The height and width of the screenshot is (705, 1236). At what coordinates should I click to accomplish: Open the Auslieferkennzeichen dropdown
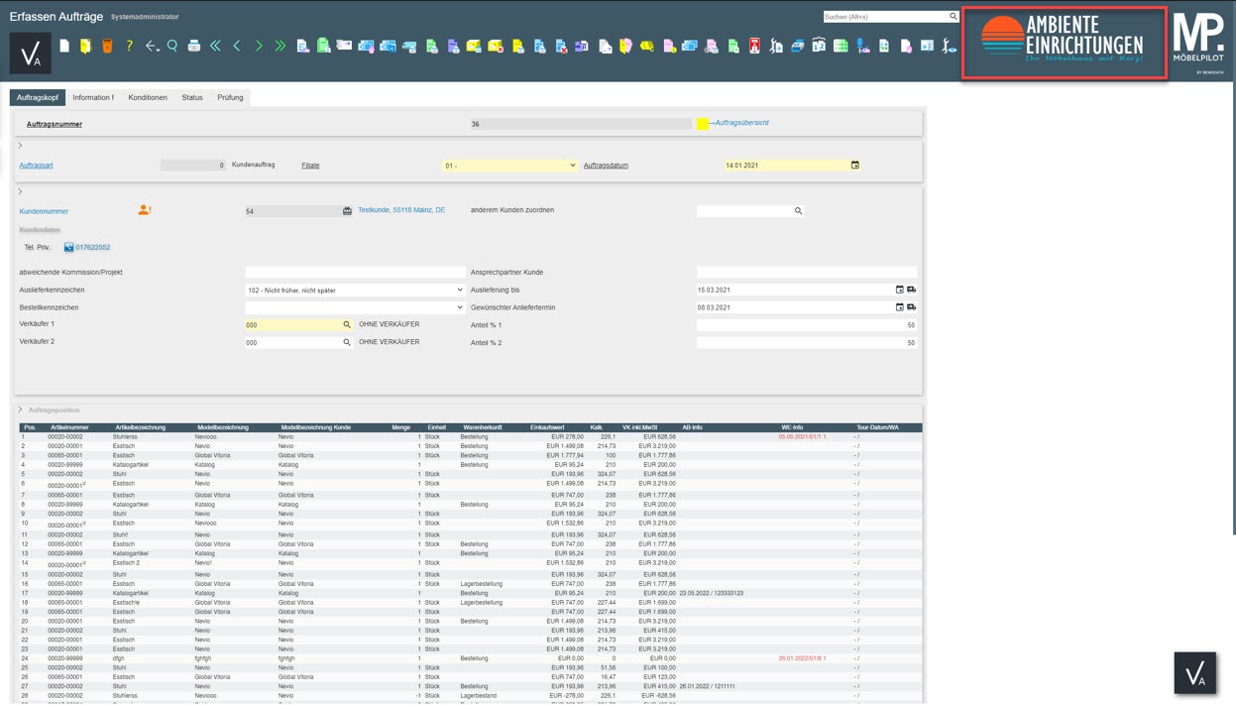pos(354,290)
